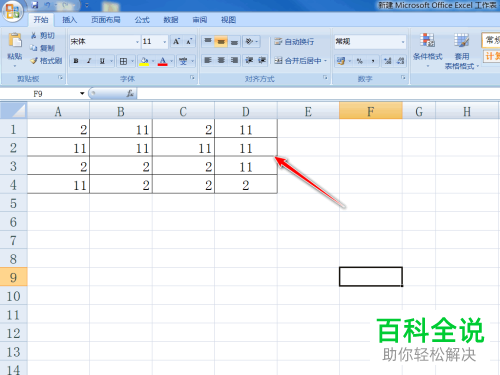Select middle vertical alignment

[221, 41]
